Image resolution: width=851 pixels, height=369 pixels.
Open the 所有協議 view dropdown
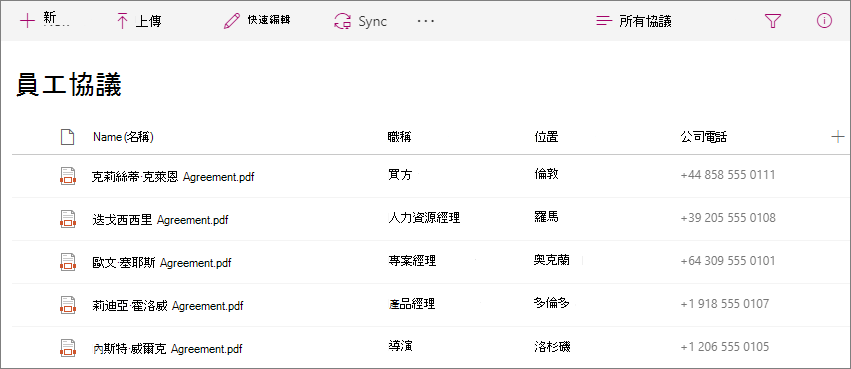pyautogui.click(x=645, y=21)
